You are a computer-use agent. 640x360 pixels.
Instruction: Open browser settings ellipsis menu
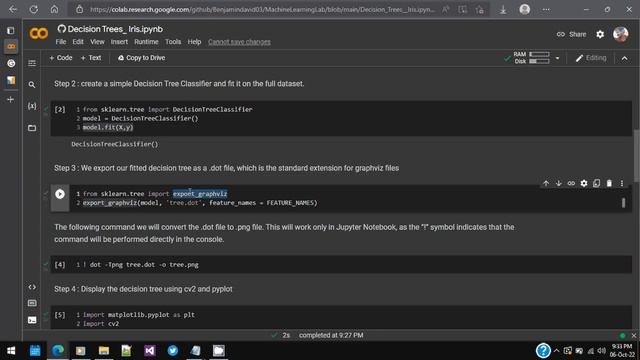[546, 9]
